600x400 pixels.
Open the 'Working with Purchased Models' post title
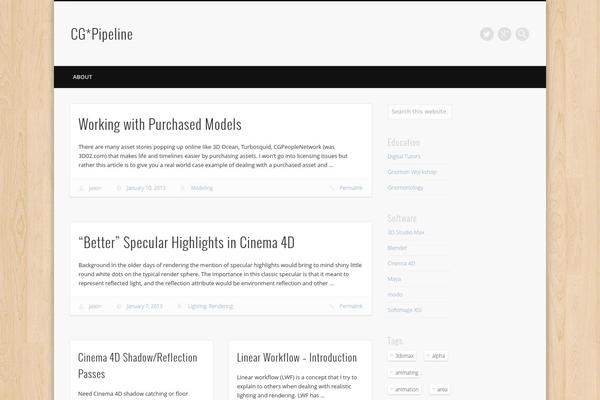tap(160, 124)
